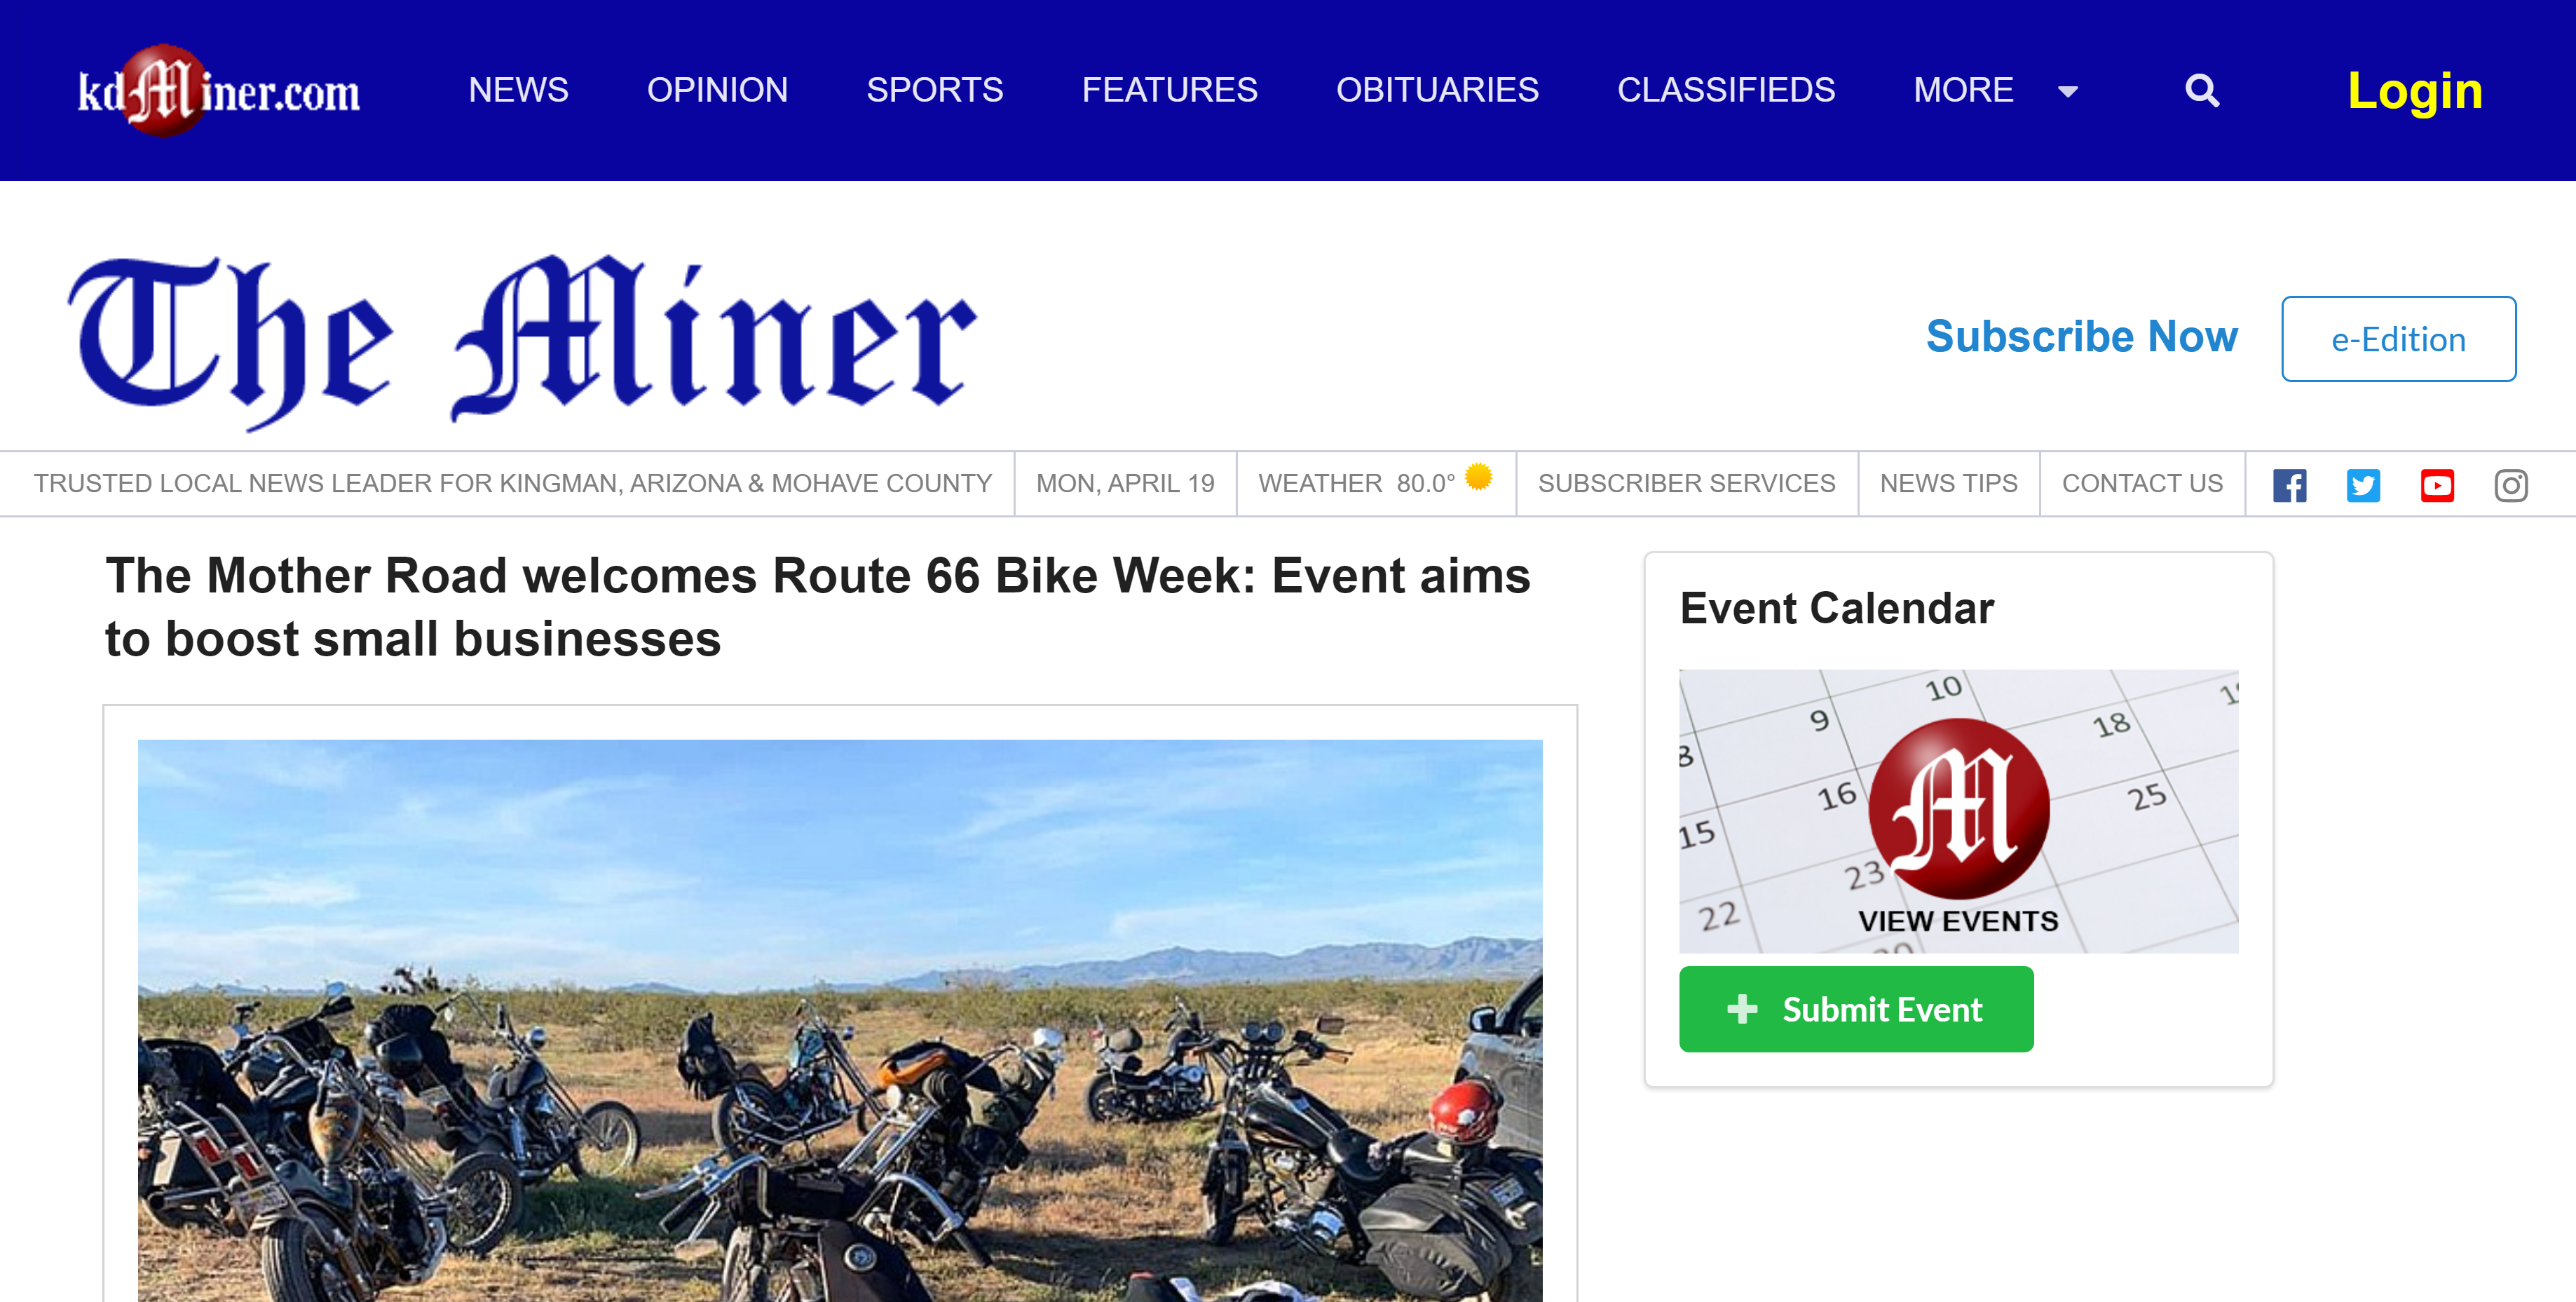Open the View Events calendar thumbnail
Viewport: 2576px width, 1302px height.
pyautogui.click(x=1958, y=811)
